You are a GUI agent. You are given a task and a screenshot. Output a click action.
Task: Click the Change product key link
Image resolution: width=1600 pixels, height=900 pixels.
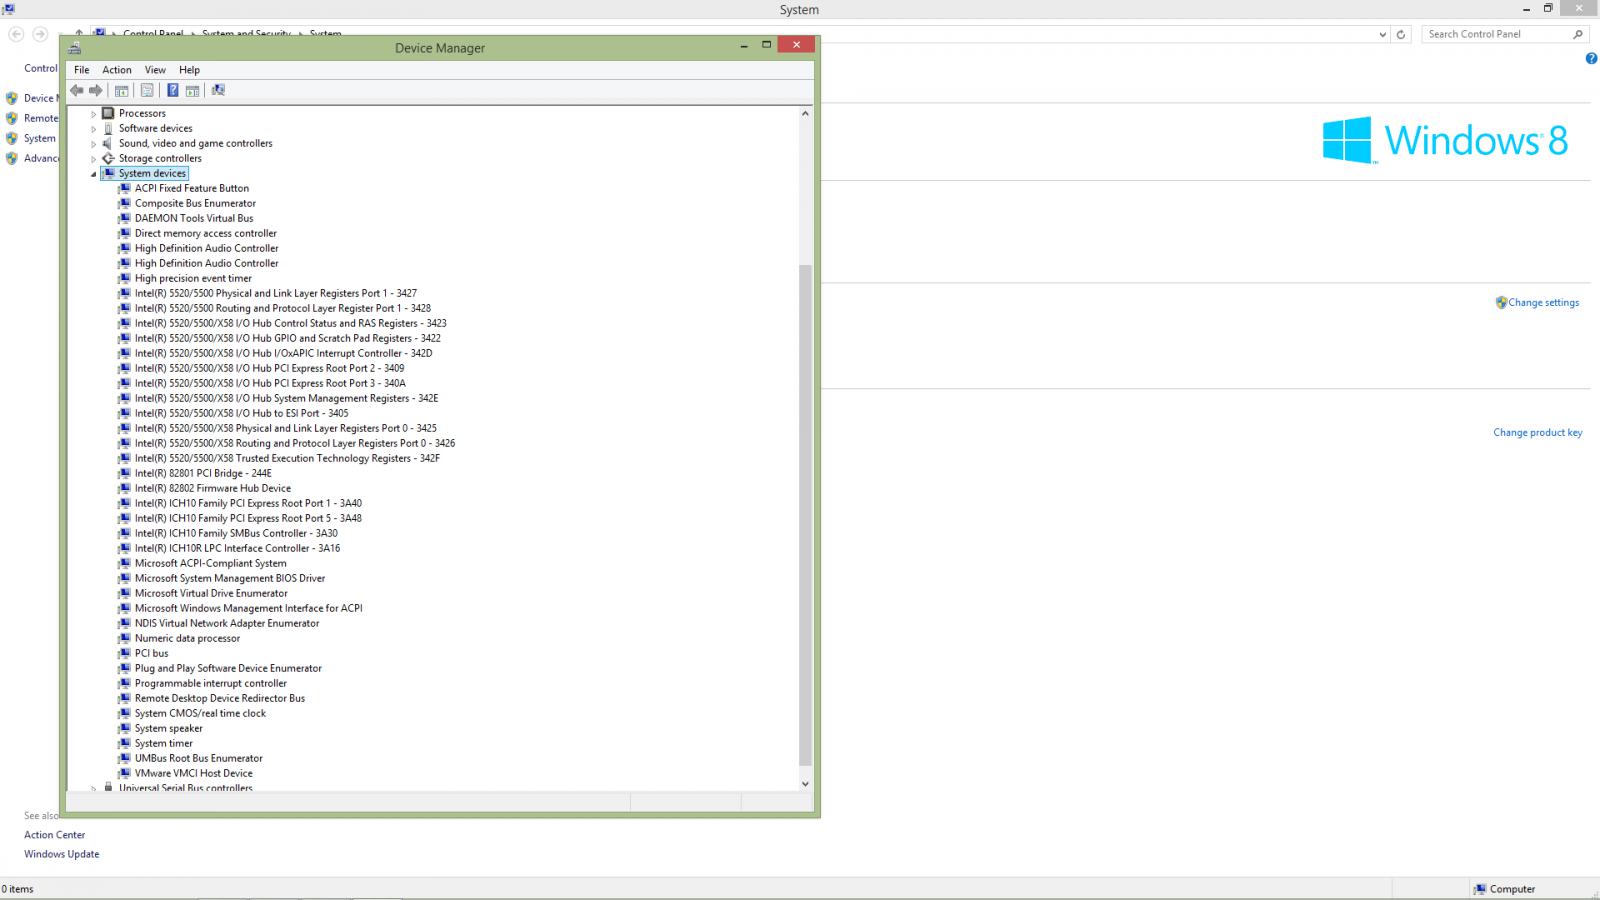click(1538, 432)
